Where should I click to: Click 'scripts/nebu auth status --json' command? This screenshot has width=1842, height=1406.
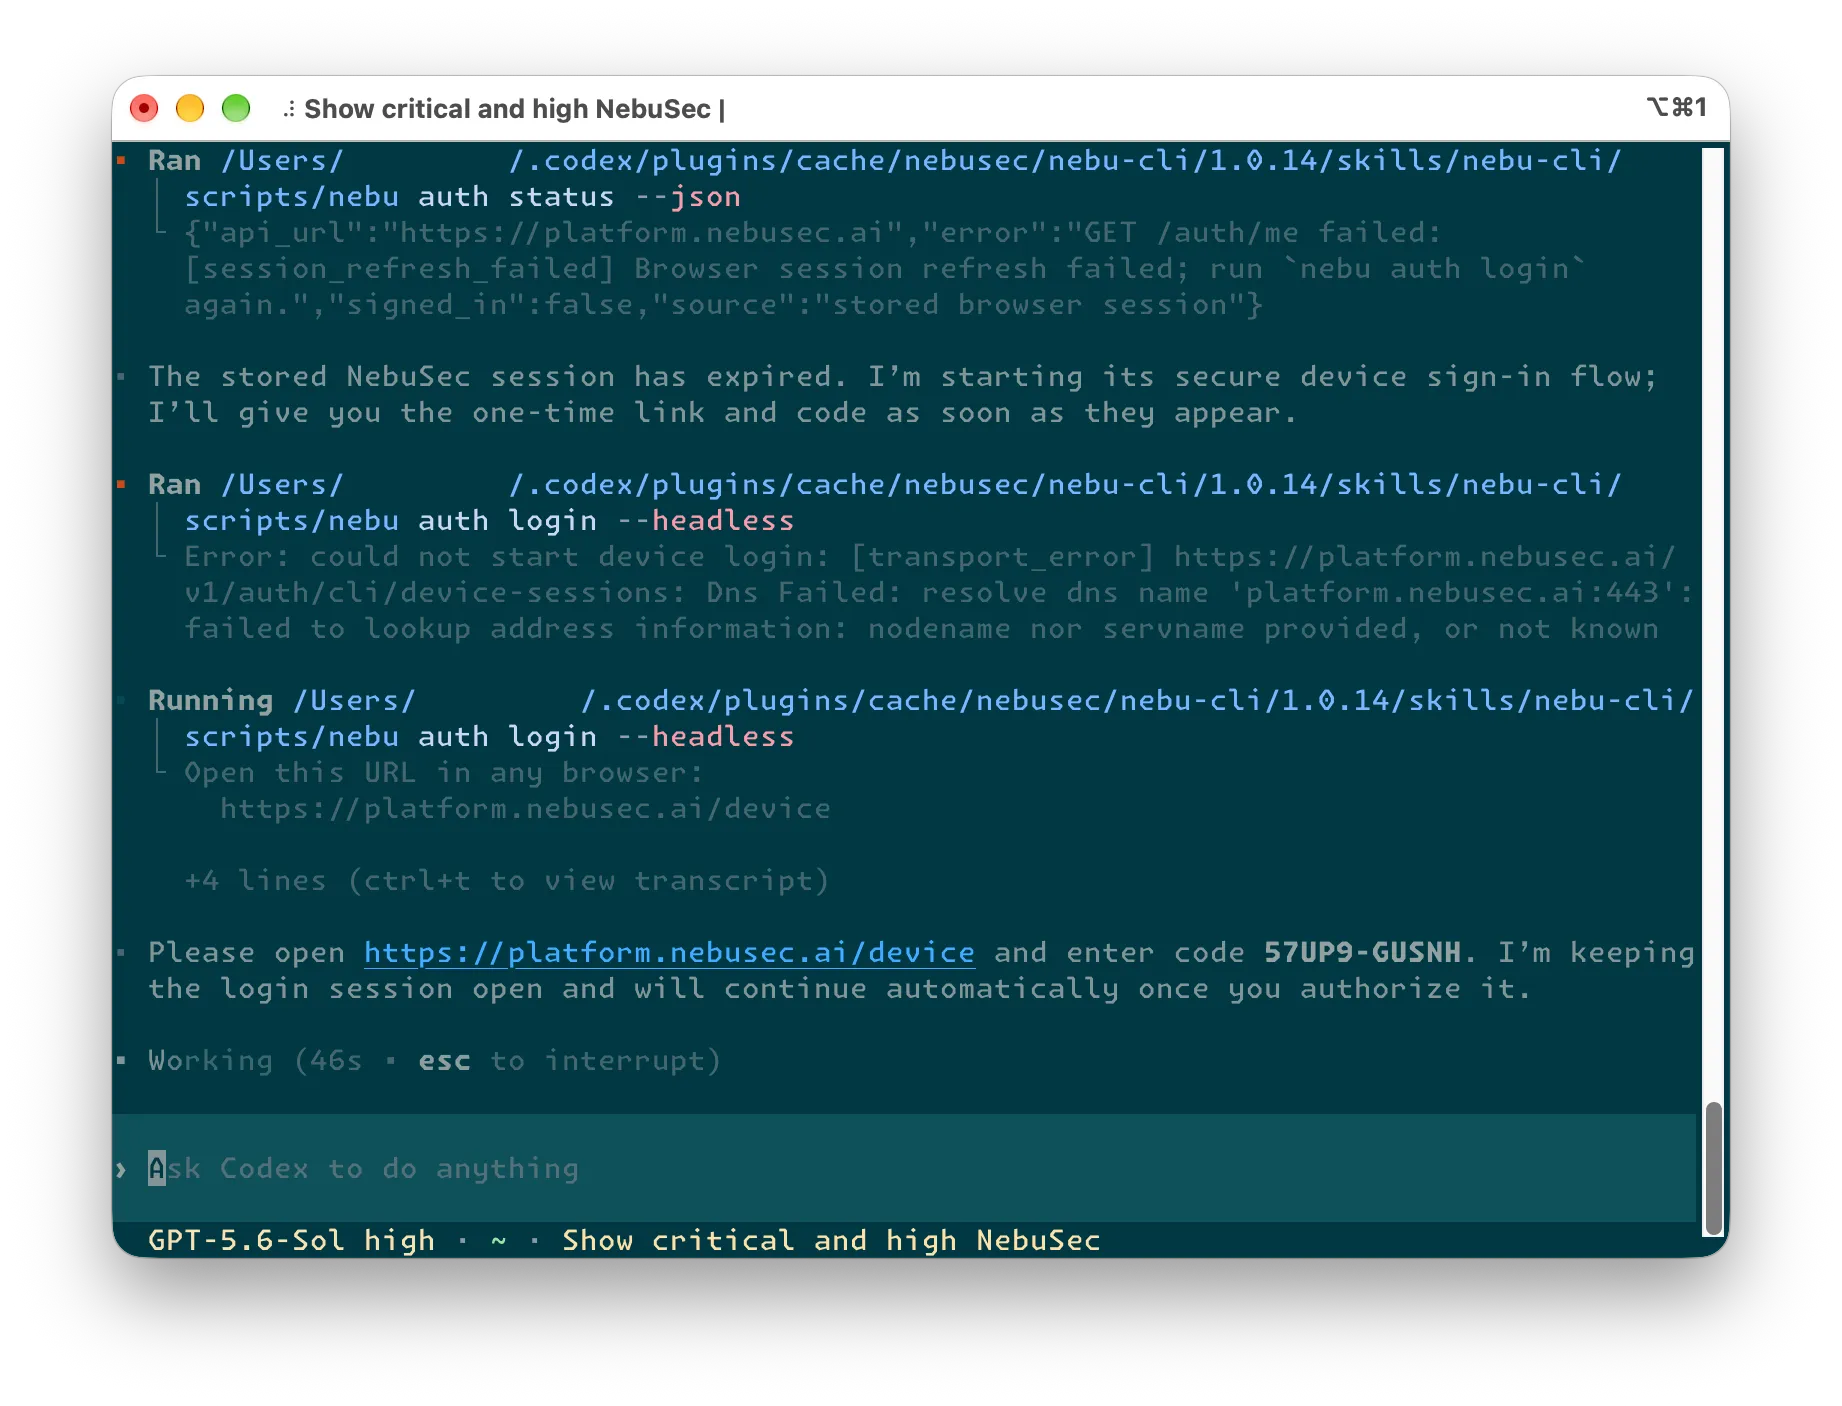[x=463, y=197]
